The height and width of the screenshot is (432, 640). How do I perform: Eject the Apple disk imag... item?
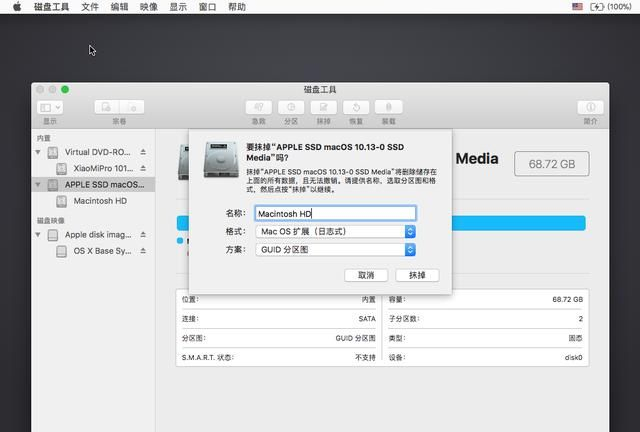(143, 235)
